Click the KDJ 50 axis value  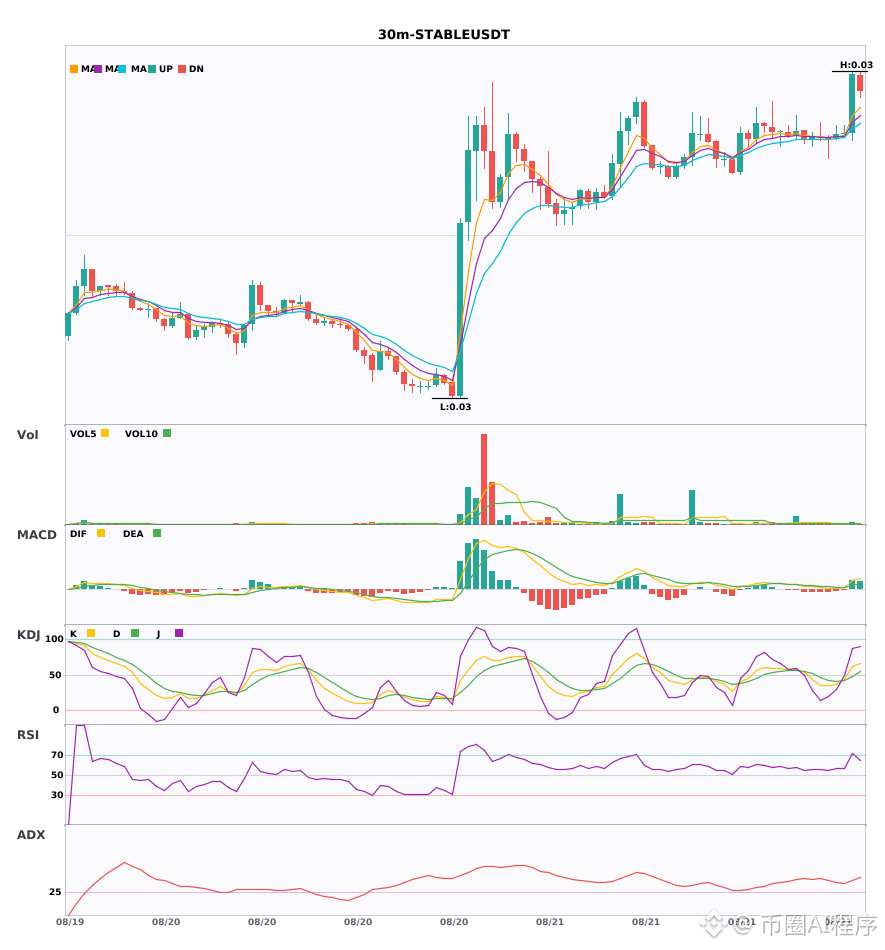pyautogui.click(x=55, y=675)
